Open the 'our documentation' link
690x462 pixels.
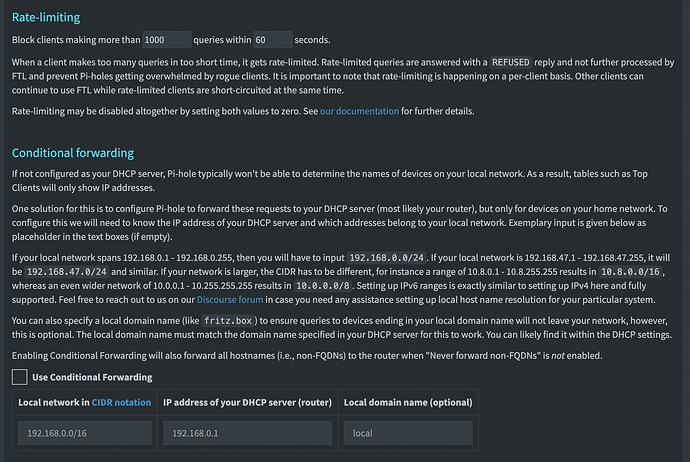(359, 110)
